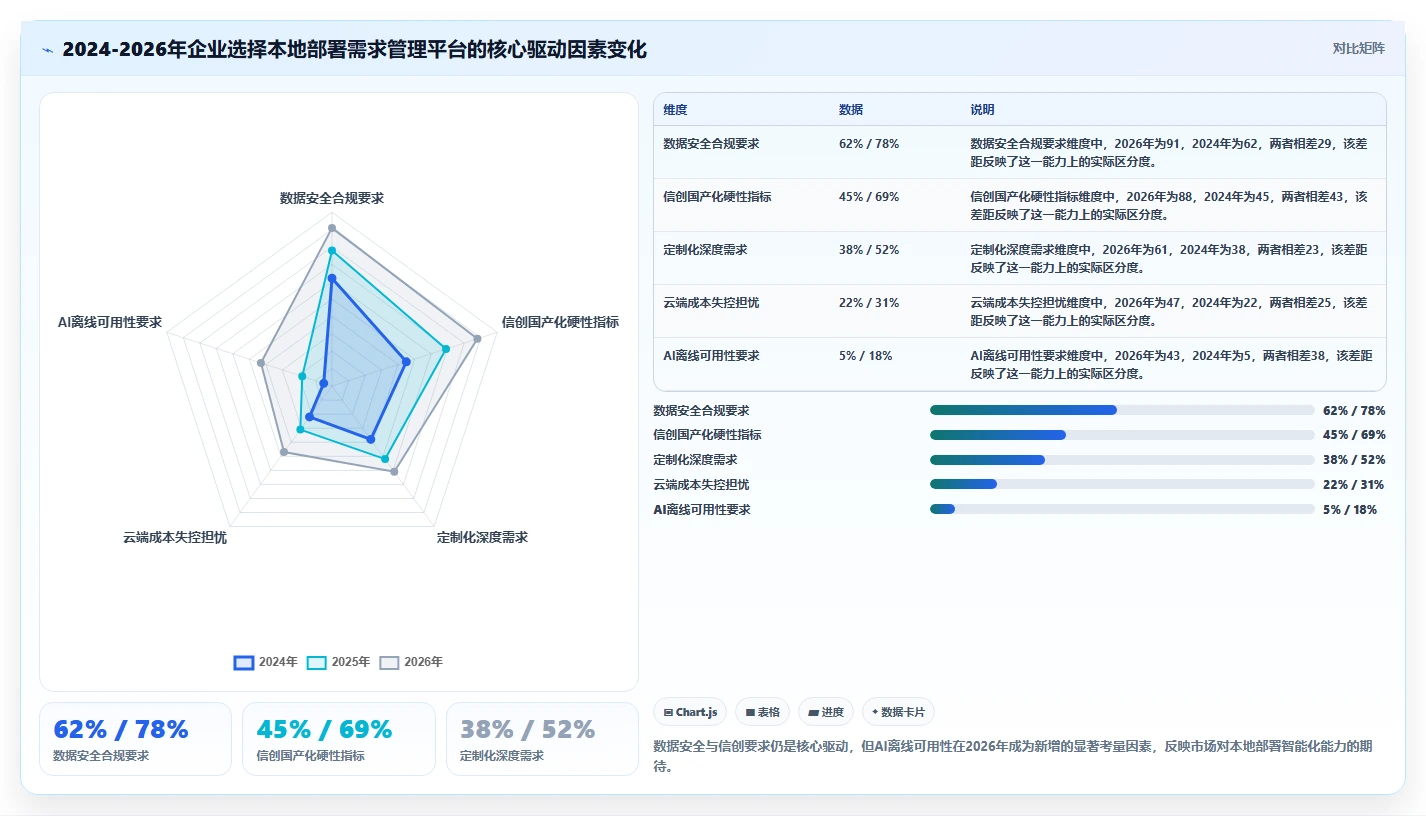Click radar axis label AI离线可用性要求
The image size is (1426, 816).
tap(110, 322)
